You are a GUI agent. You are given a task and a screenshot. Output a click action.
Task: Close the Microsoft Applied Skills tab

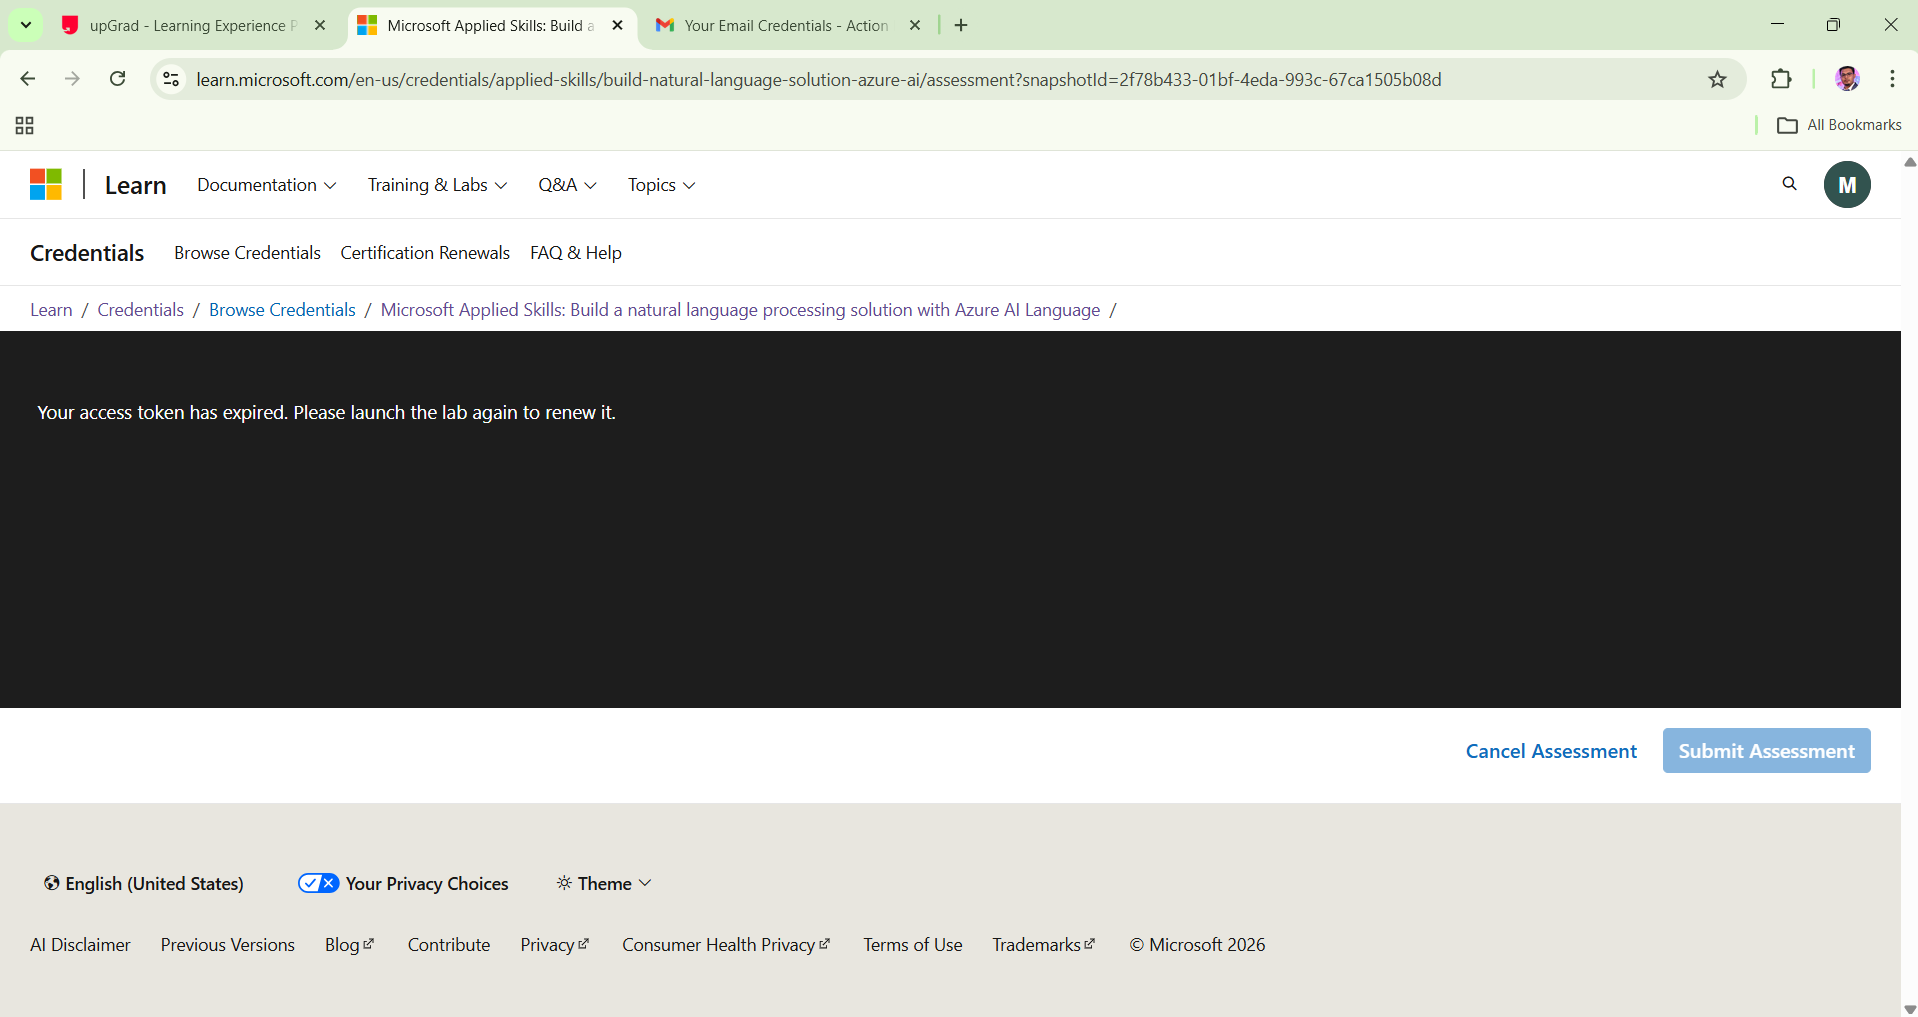coord(618,25)
